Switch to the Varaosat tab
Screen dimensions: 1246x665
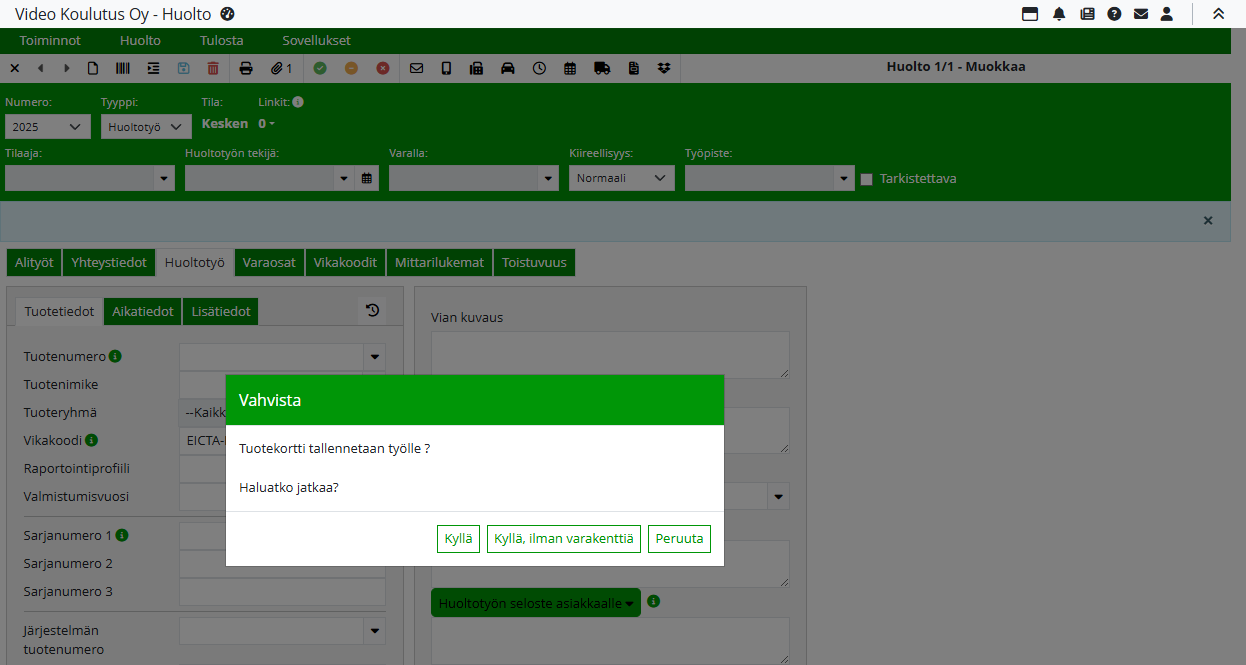click(x=269, y=263)
